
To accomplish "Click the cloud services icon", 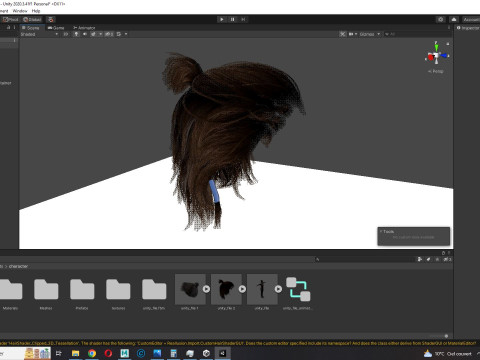I will point(454,19).
